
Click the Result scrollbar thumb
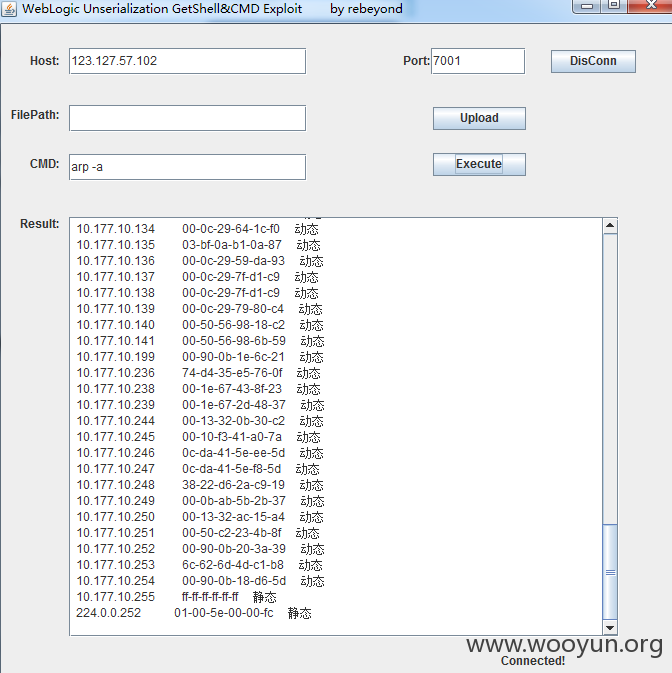(610, 572)
